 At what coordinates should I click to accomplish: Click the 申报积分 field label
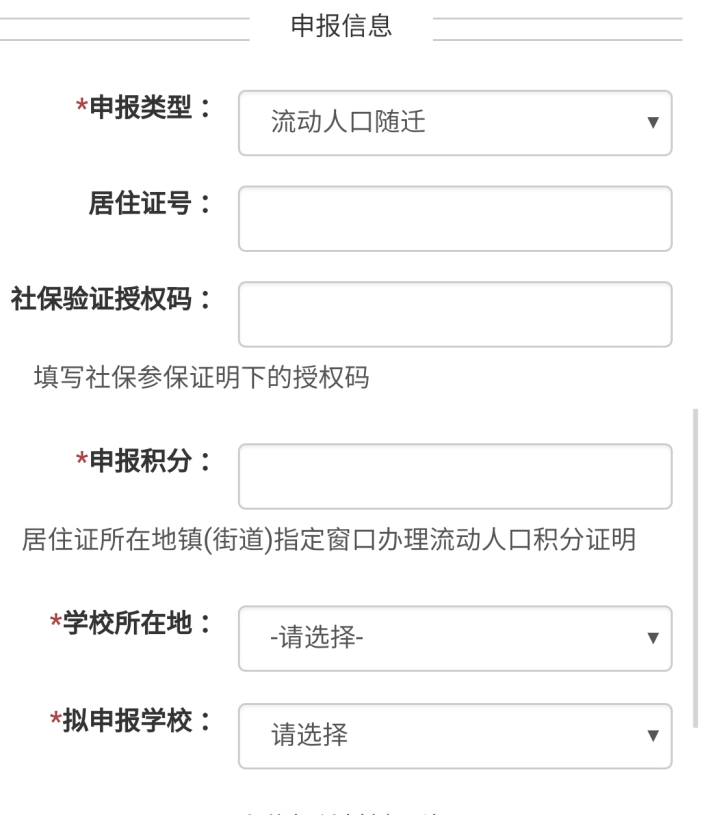point(143,461)
